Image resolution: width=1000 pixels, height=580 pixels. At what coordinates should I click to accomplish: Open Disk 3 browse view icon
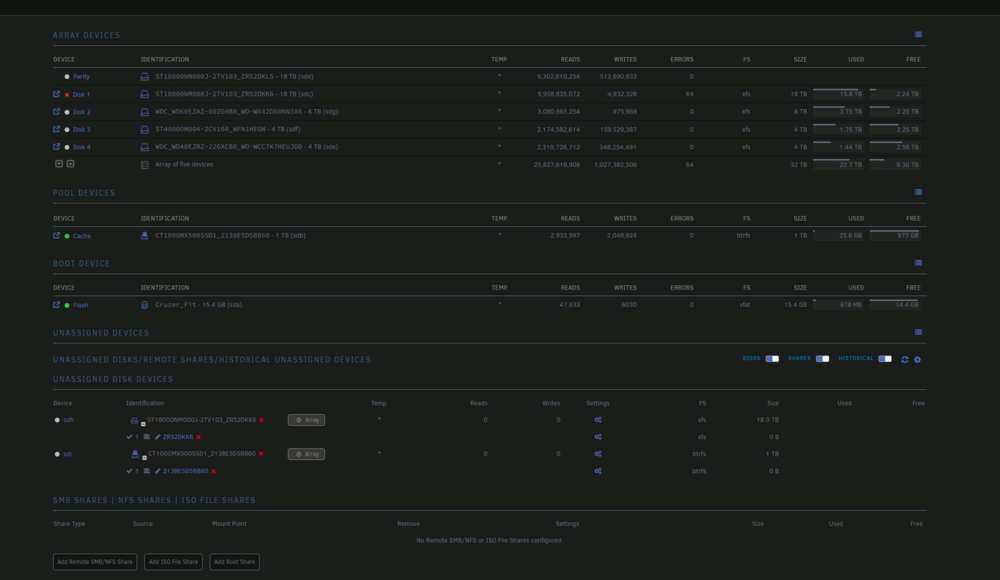pos(56,129)
